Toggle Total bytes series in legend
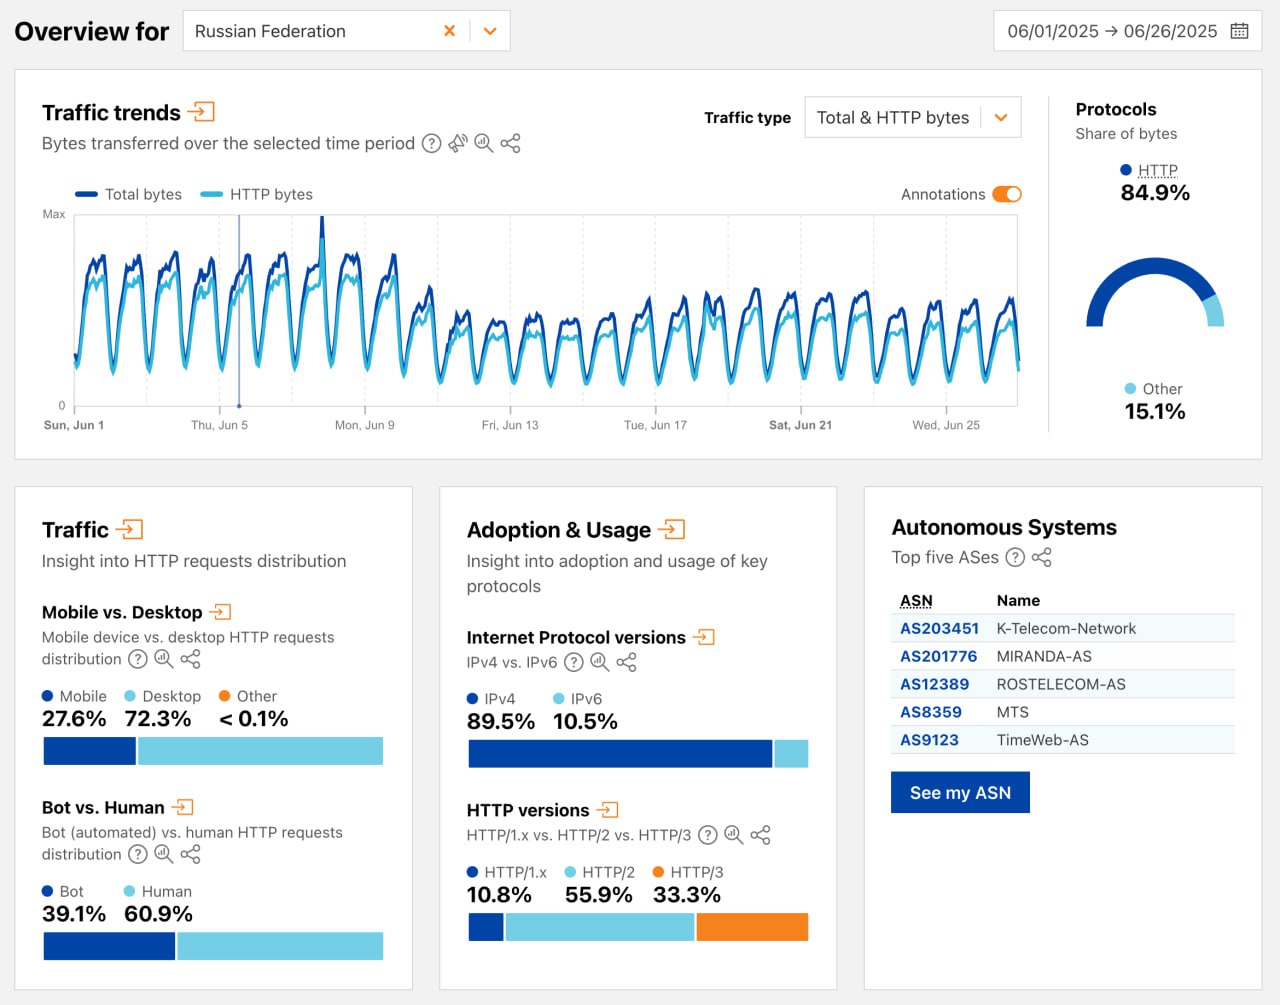 128,194
